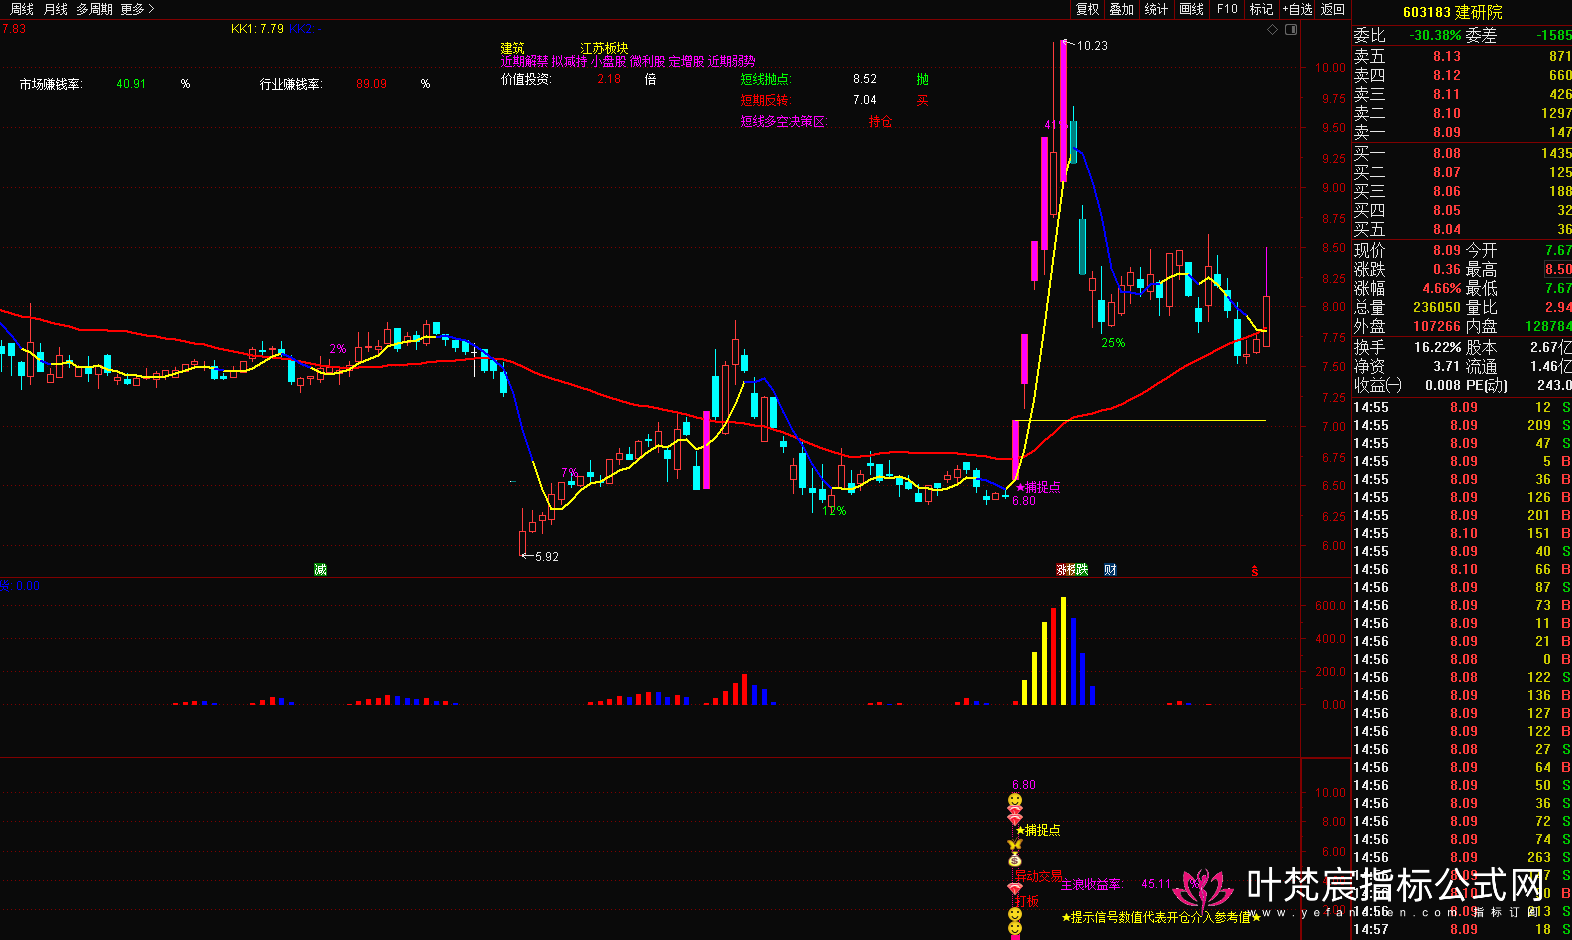The width and height of the screenshot is (1572, 940).
Task: Toggle the 叠加 overlay option
Action: 1122,9
